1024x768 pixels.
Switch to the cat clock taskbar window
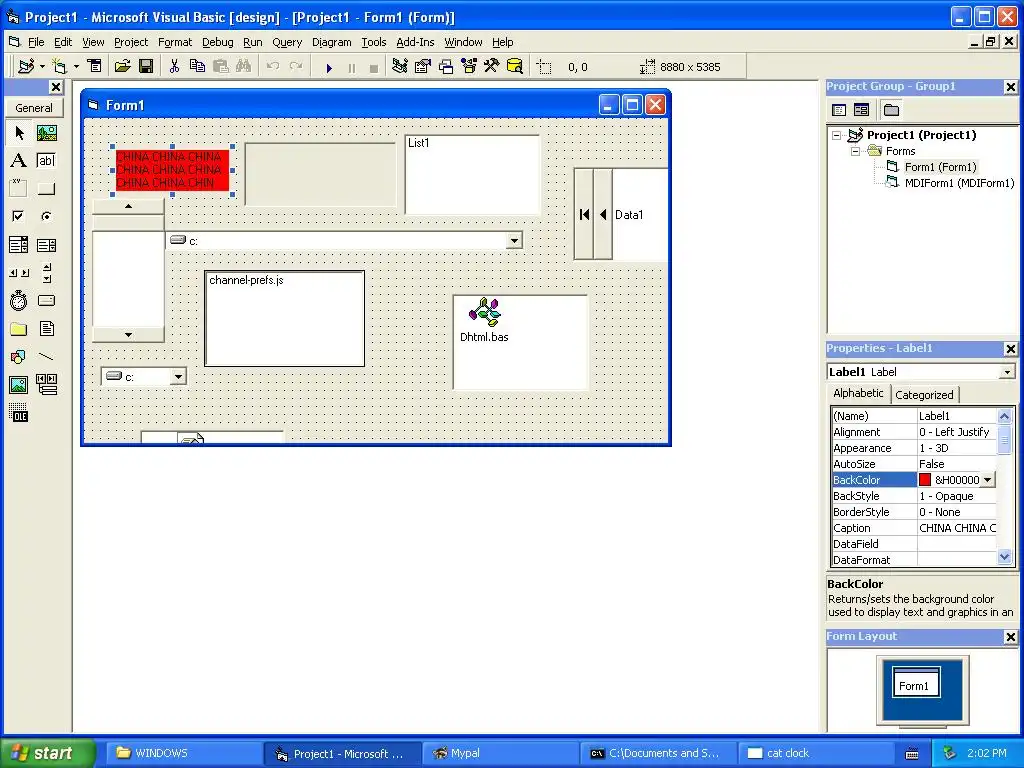pos(815,754)
